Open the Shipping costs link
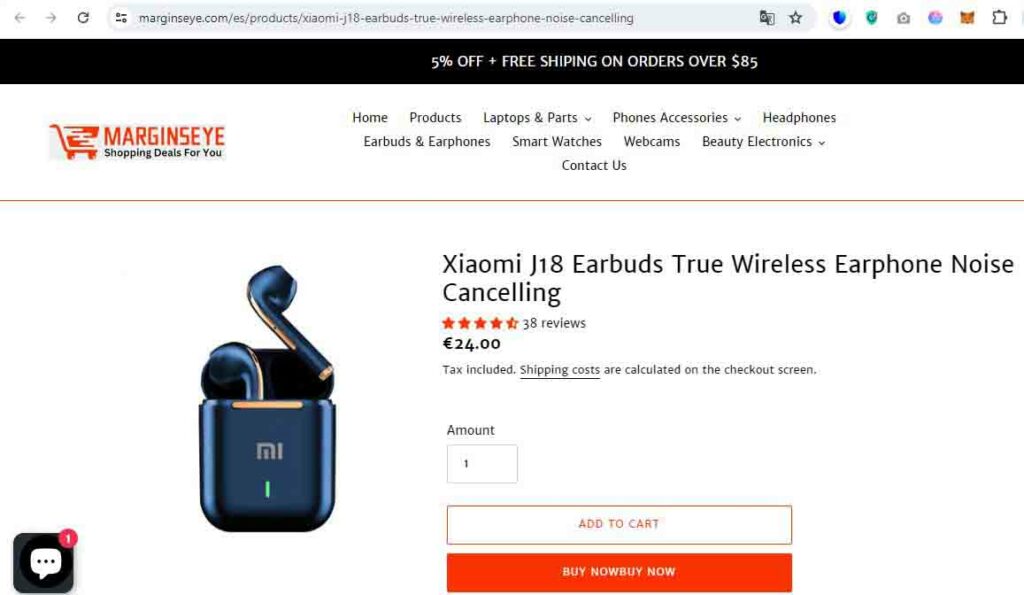This screenshot has height=595, width=1024. (559, 370)
